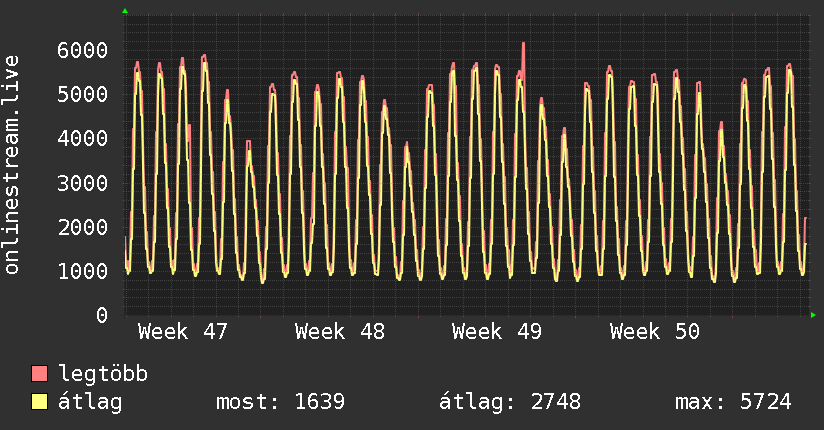Click the yellow átlag legend swatch

40,403
